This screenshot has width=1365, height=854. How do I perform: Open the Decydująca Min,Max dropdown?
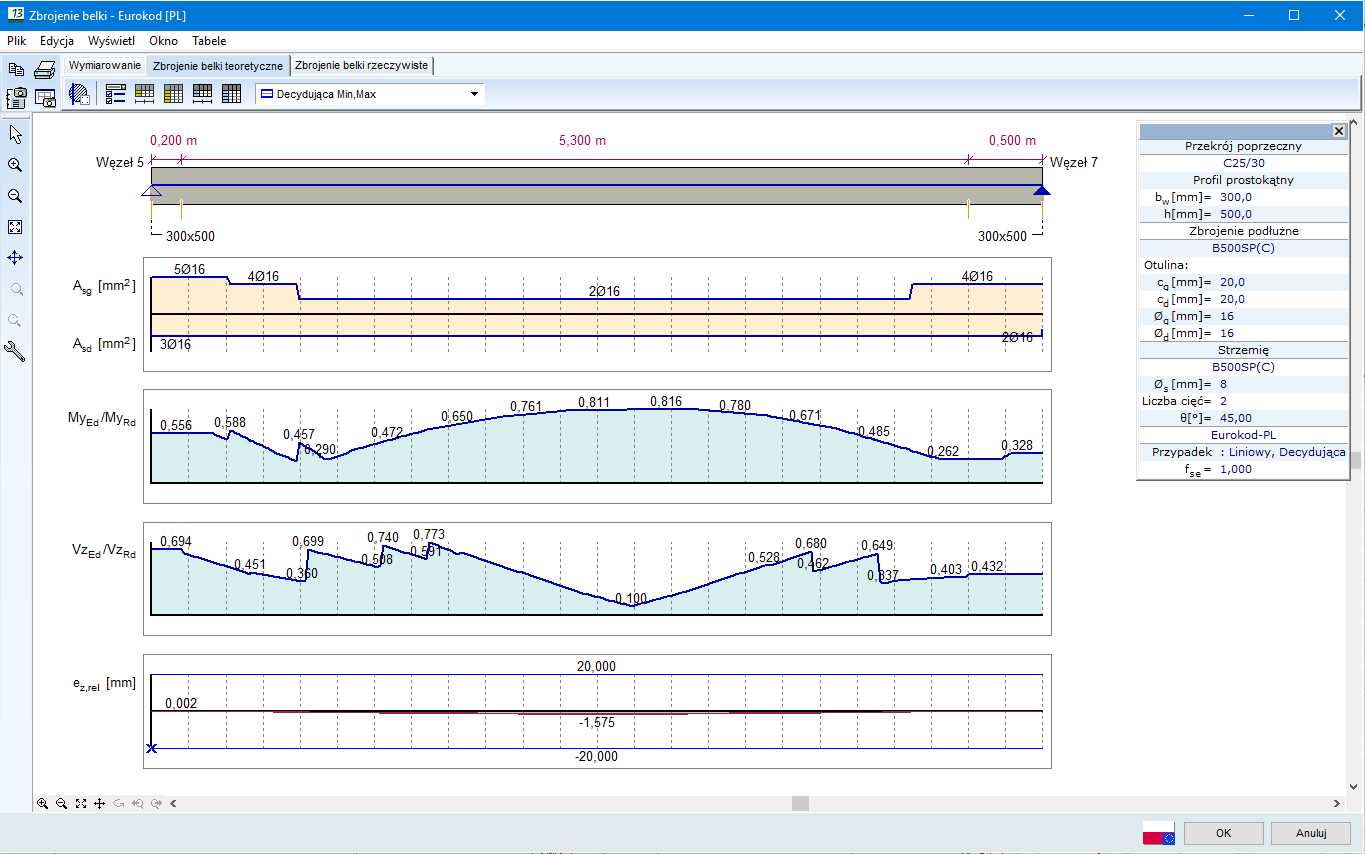pyautogui.click(x=474, y=94)
